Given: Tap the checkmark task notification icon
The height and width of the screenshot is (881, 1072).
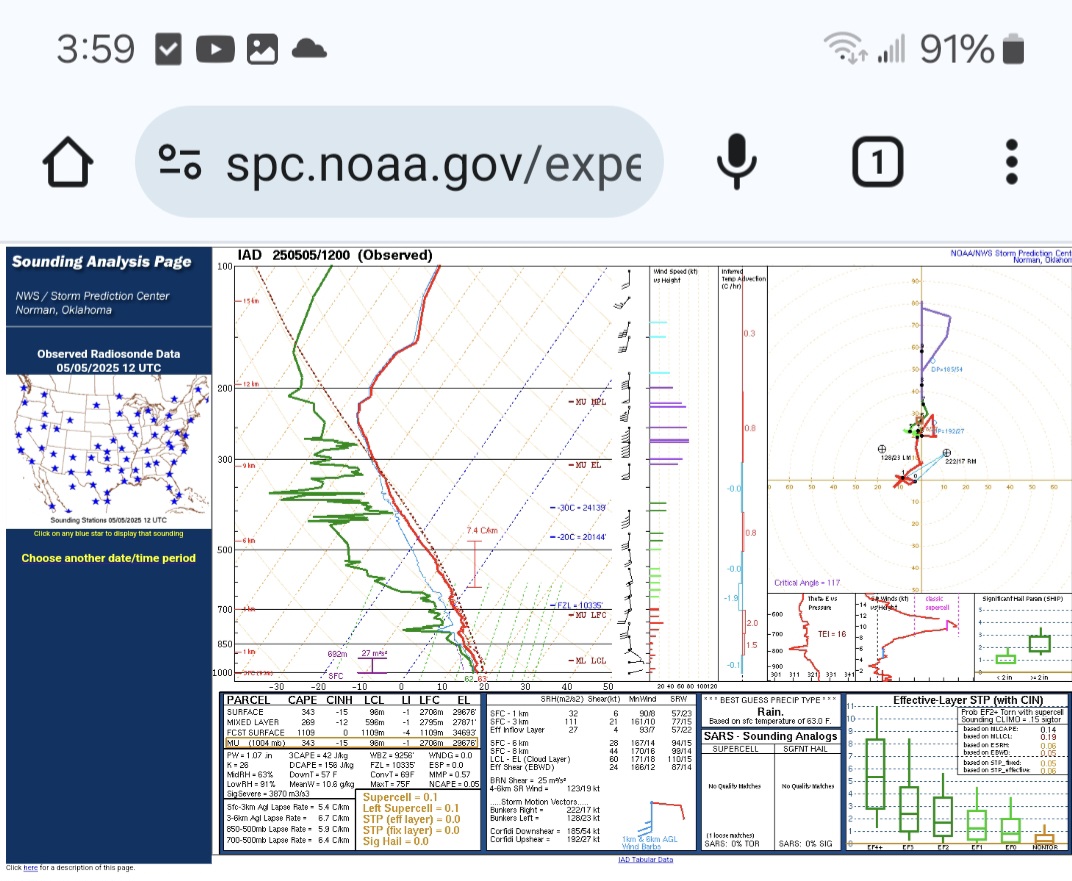Looking at the screenshot, I should (168, 49).
